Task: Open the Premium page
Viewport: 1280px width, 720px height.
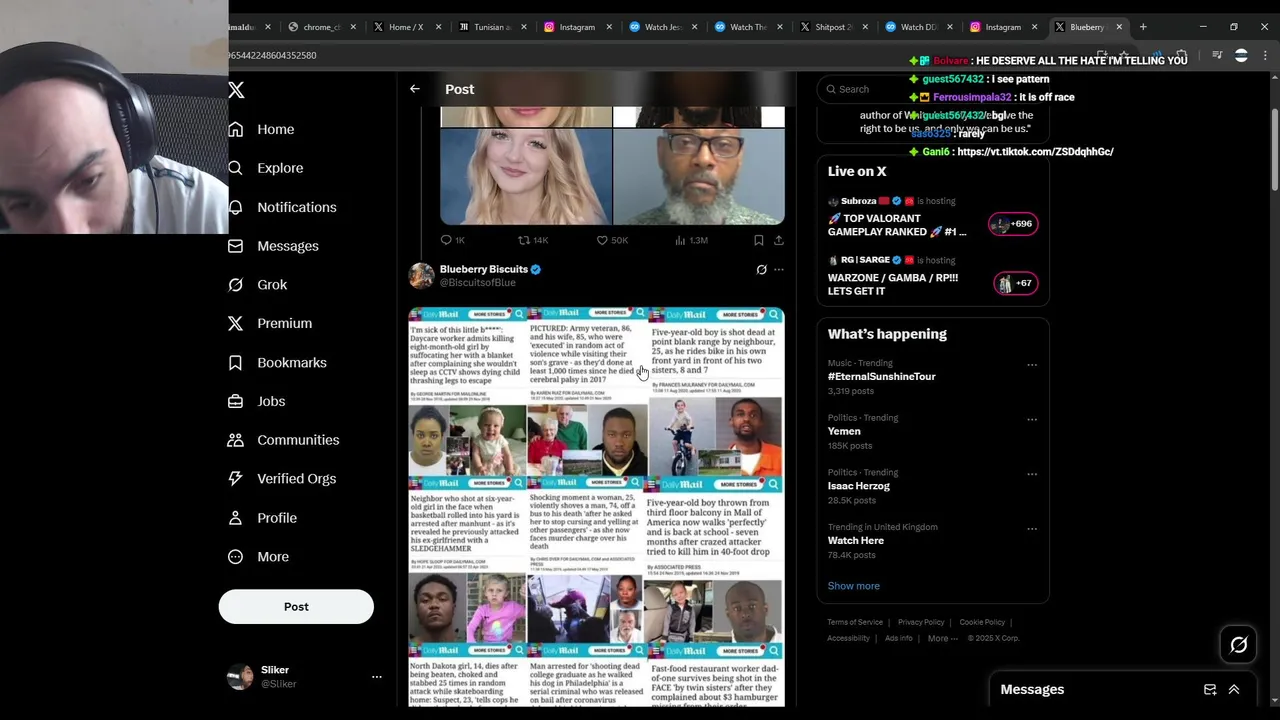Action: click(270, 323)
